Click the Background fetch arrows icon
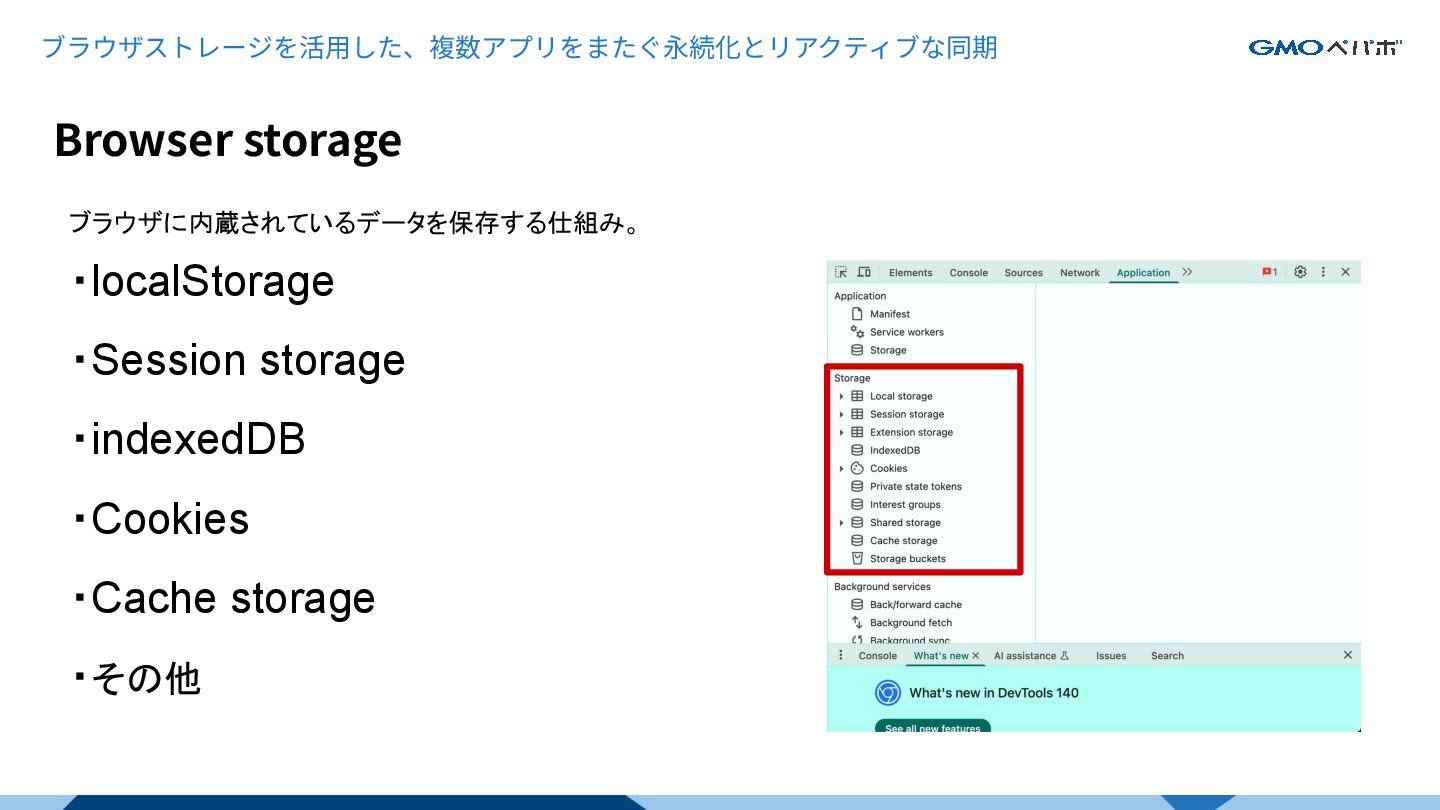The image size is (1440, 810). coord(857,622)
